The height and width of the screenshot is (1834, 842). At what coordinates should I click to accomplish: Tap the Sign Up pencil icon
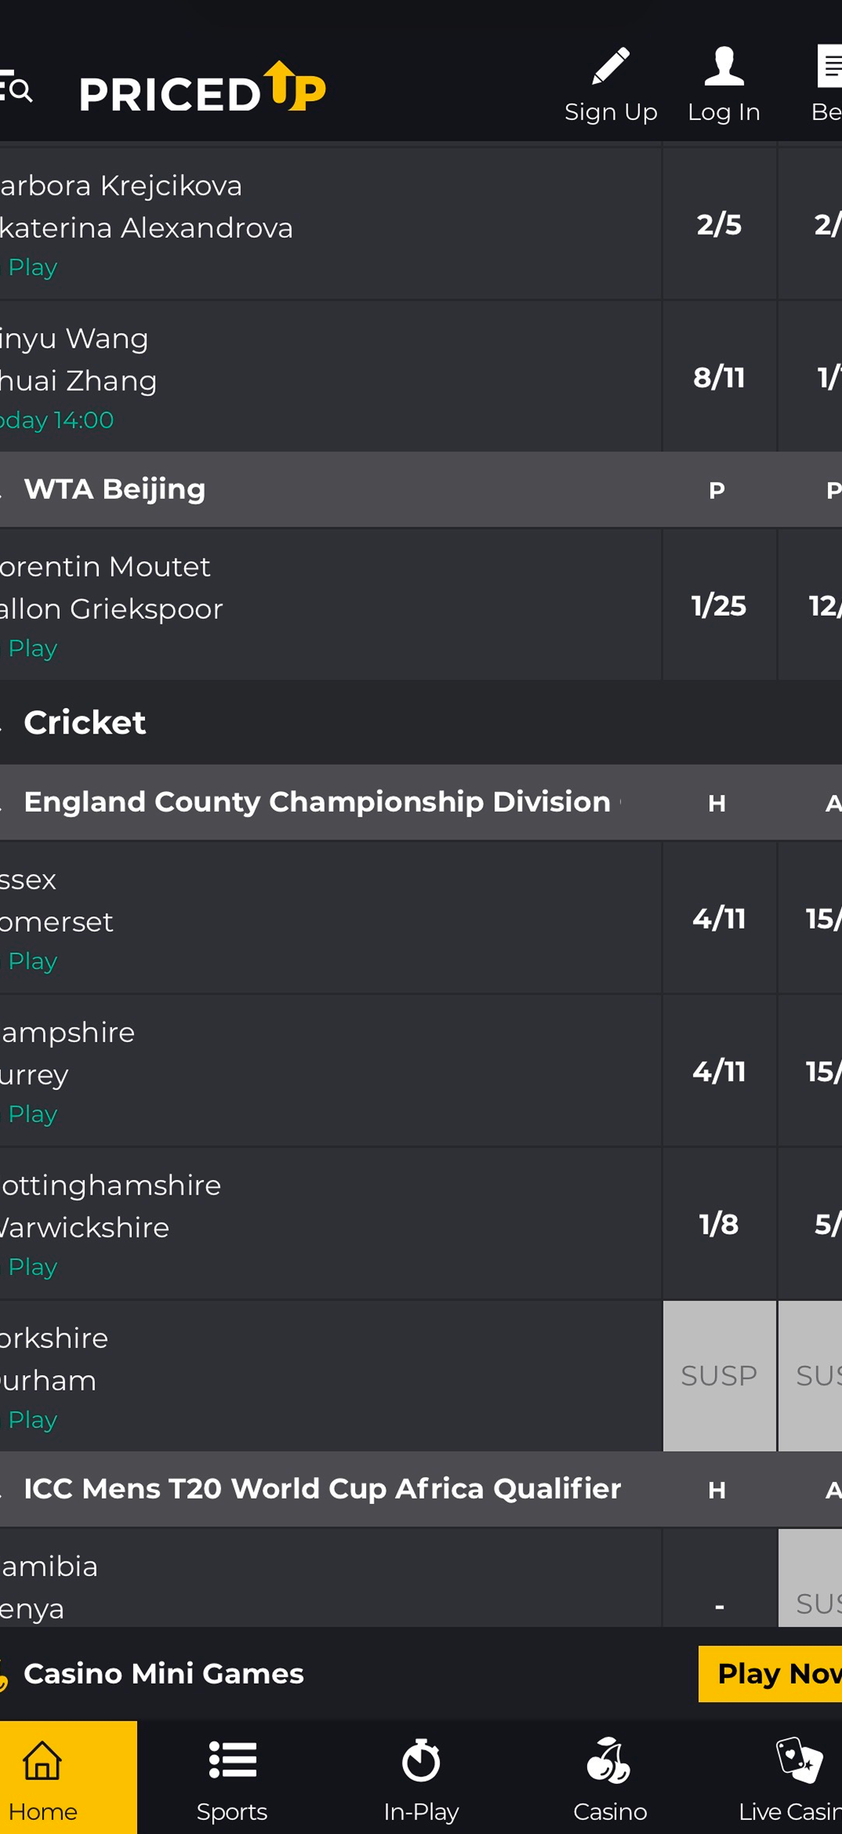[611, 67]
